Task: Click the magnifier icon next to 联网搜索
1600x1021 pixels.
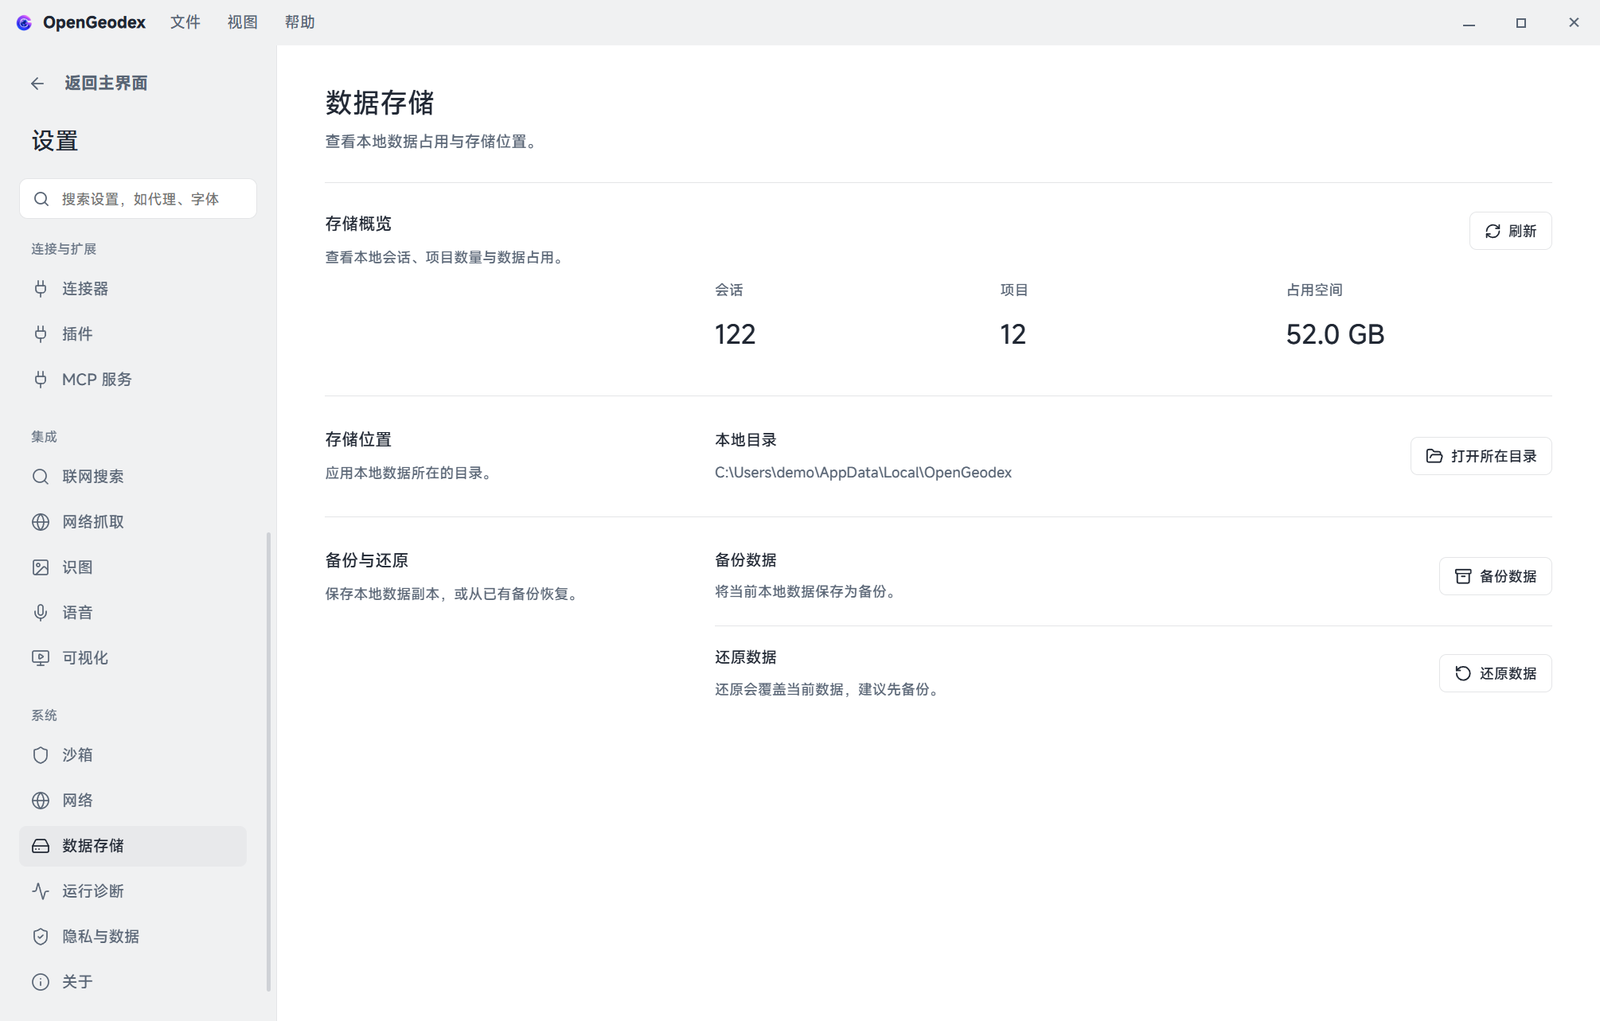Action: (x=40, y=477)
